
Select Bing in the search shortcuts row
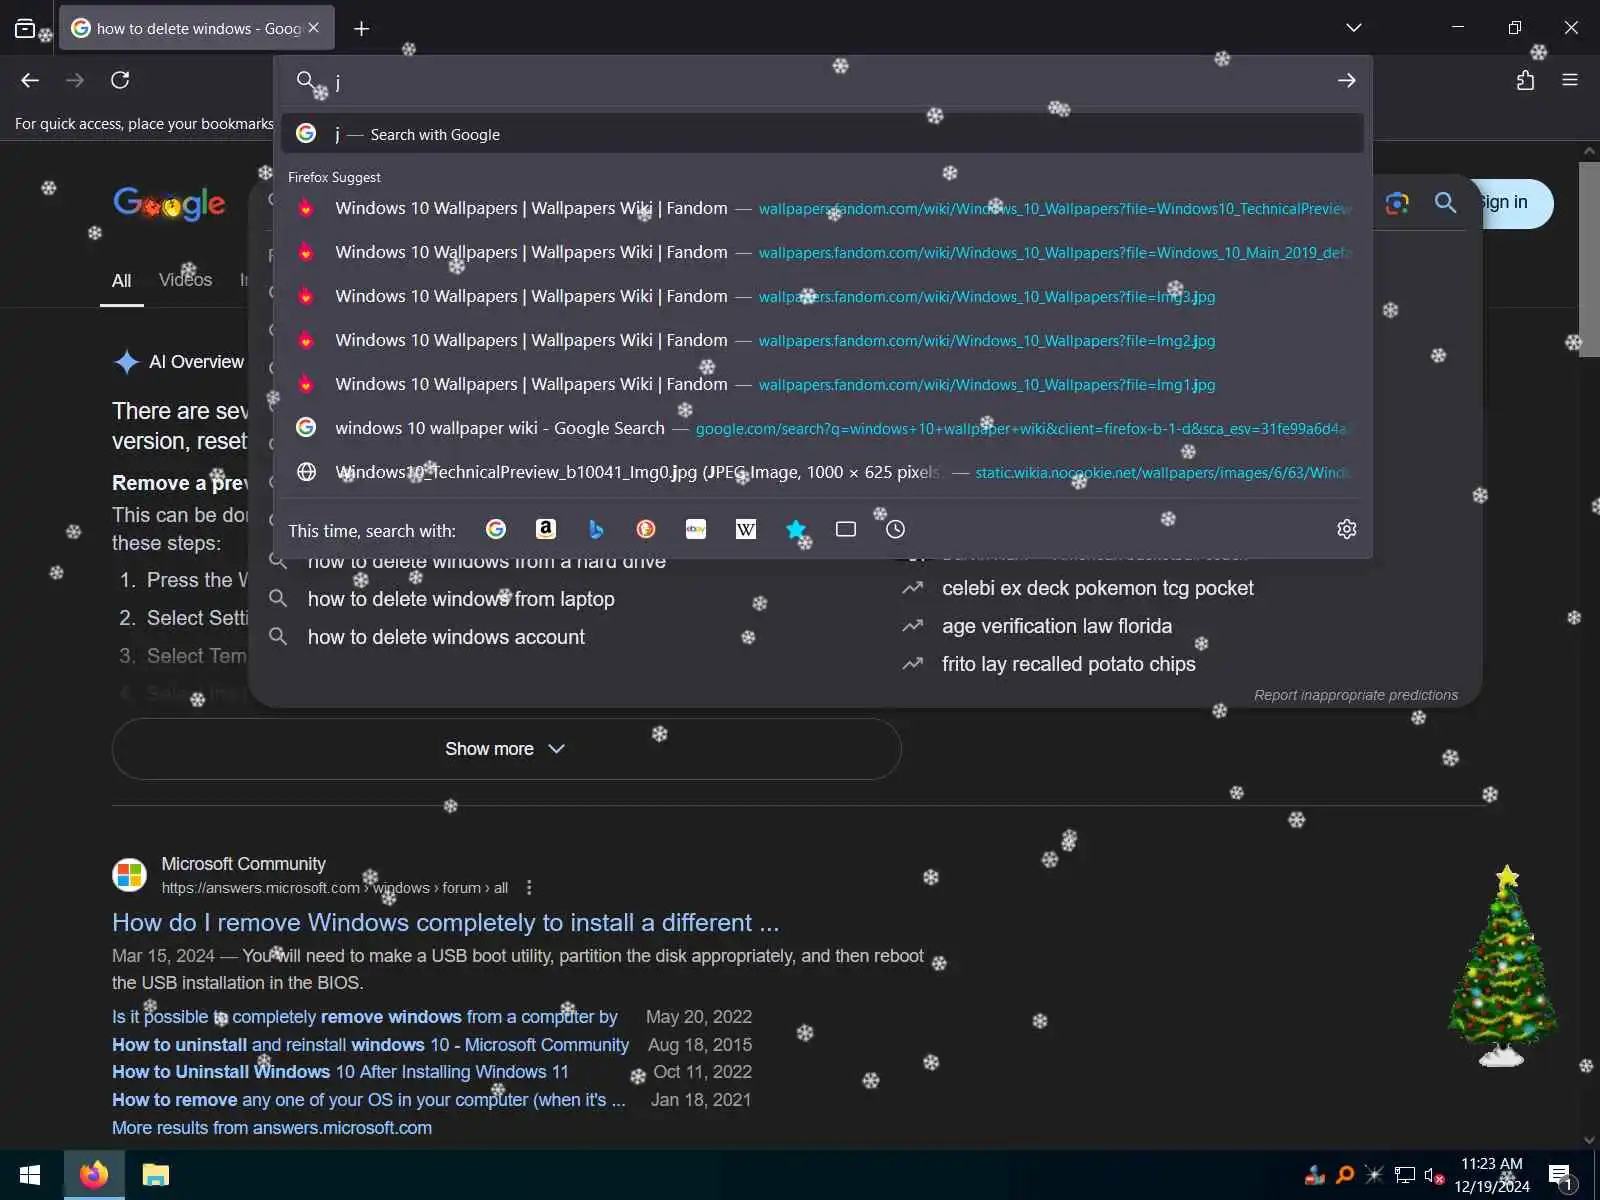coord(596,529)
